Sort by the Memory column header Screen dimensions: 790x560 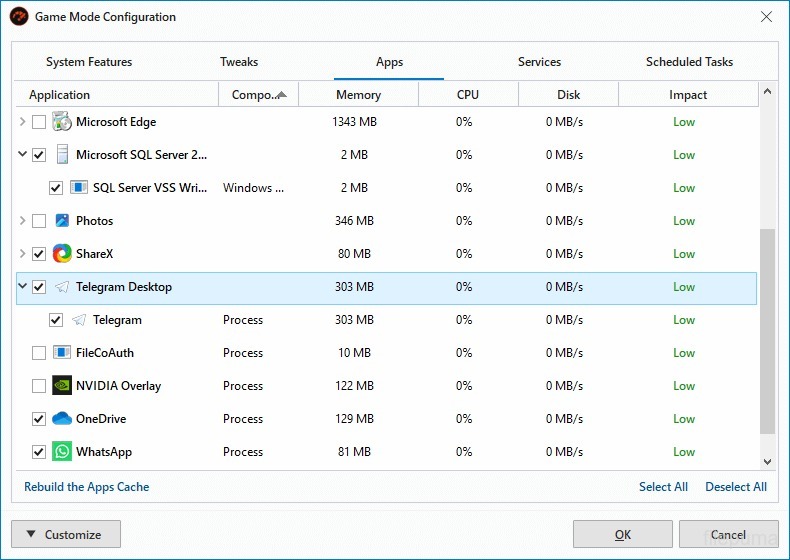(358, 95)
